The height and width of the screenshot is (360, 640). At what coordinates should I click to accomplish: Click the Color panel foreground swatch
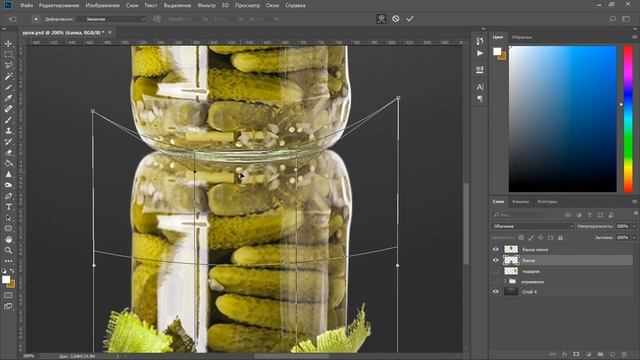[x=497, y=52]
